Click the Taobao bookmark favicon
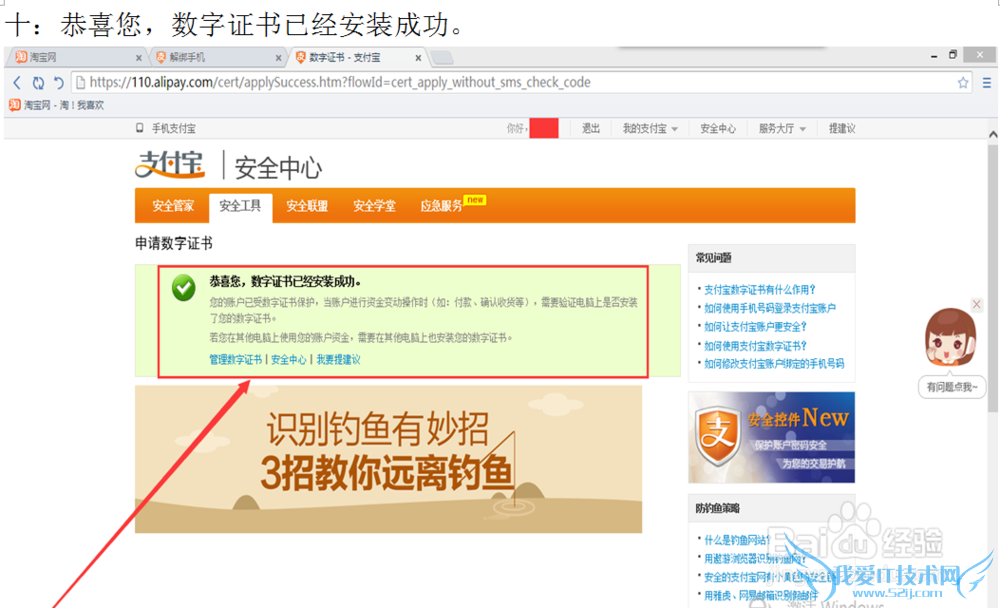 click(15, 105)
